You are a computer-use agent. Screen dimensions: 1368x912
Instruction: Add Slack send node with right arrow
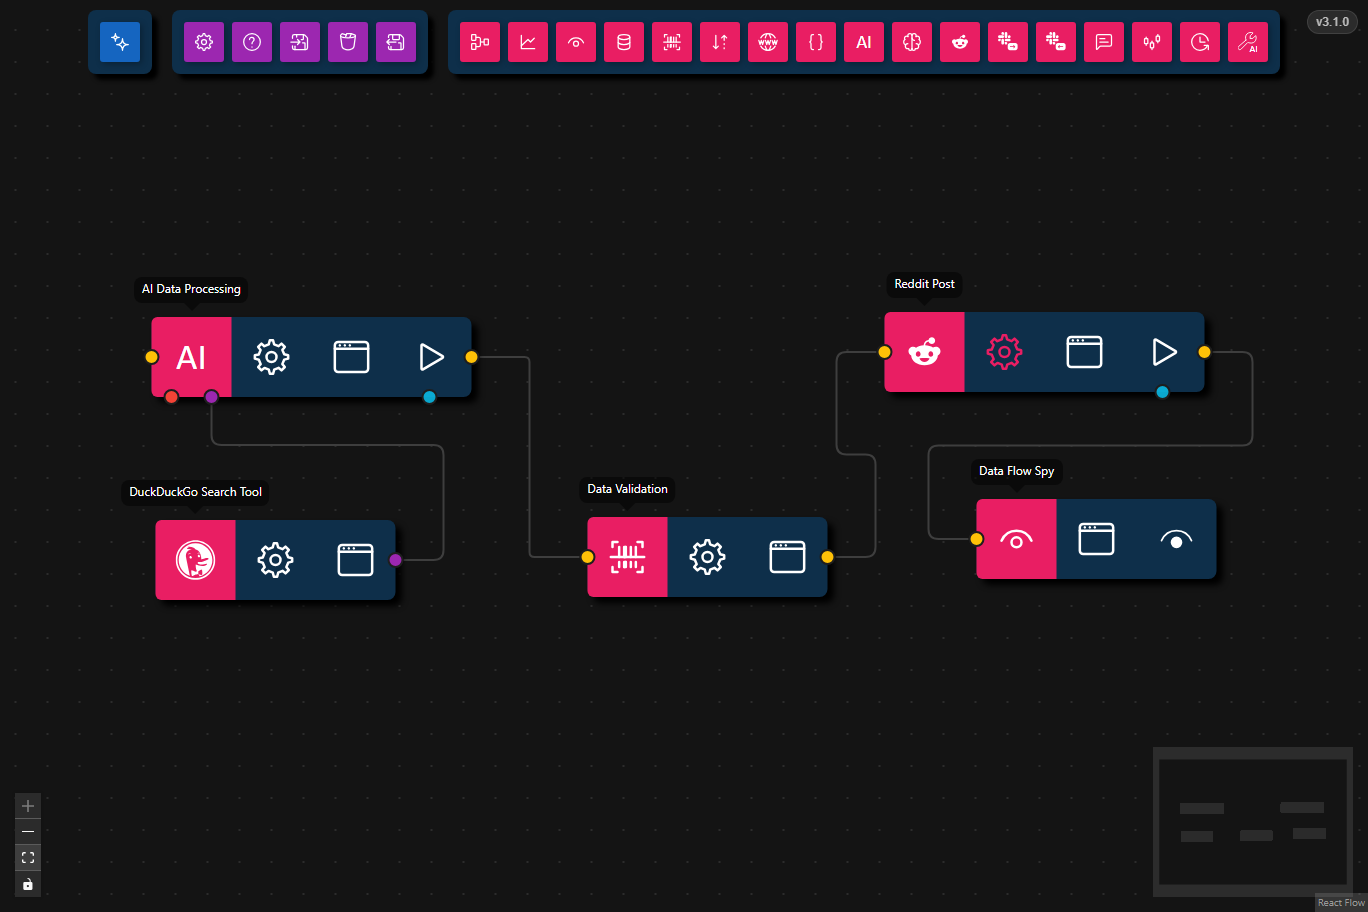tap(1008, 42)
